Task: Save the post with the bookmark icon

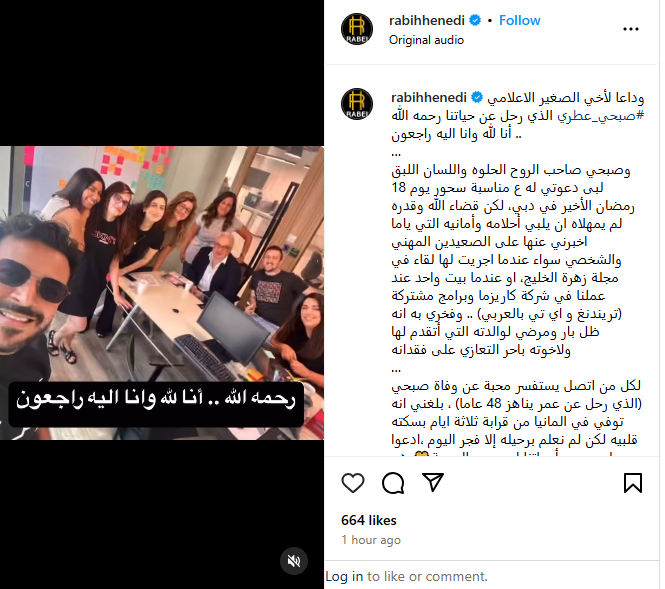Action: 632,483
